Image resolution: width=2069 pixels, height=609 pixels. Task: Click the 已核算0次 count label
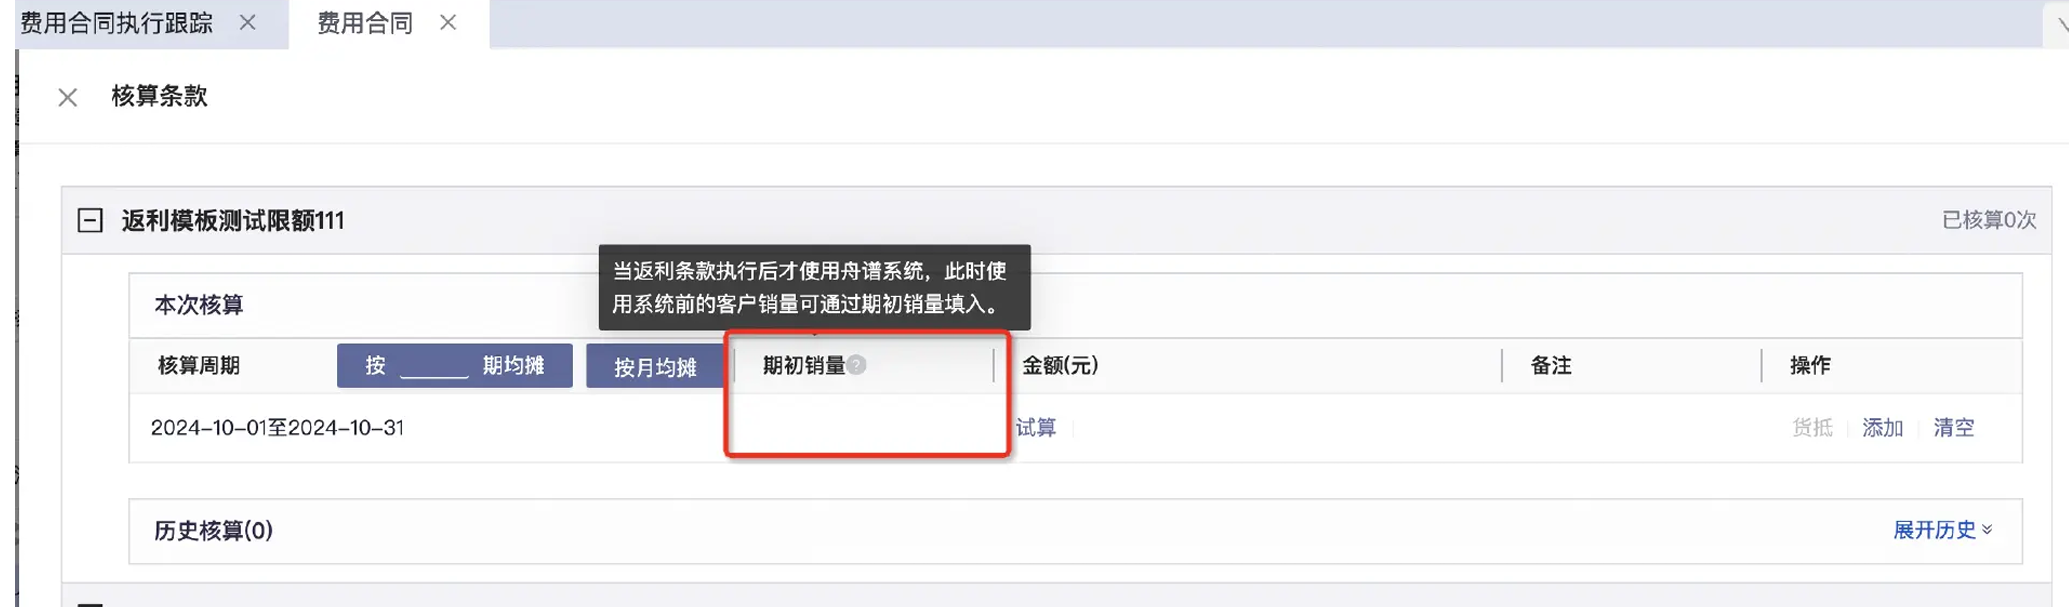pyautogui.click(x=1988, y=220)
